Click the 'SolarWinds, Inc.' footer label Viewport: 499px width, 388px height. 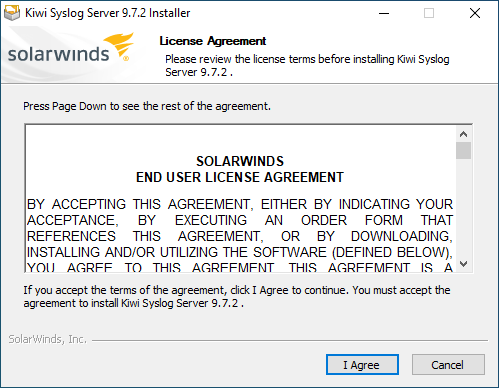tap(47, 339)
